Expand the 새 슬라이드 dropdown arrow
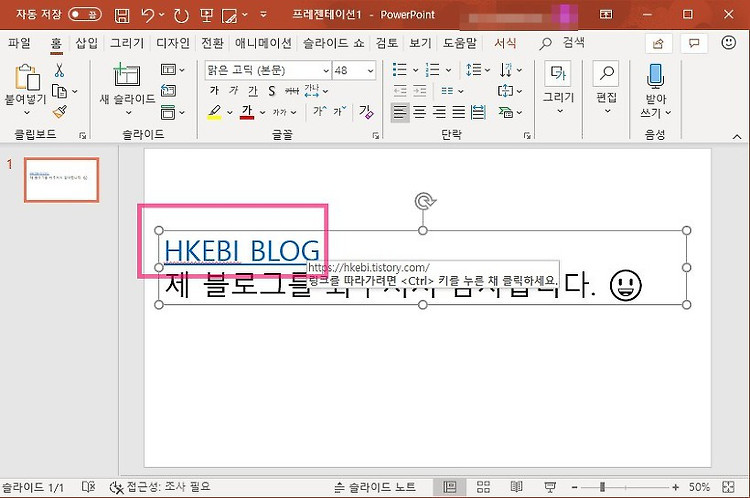This screenshot has width=750, height=498. 128,113
